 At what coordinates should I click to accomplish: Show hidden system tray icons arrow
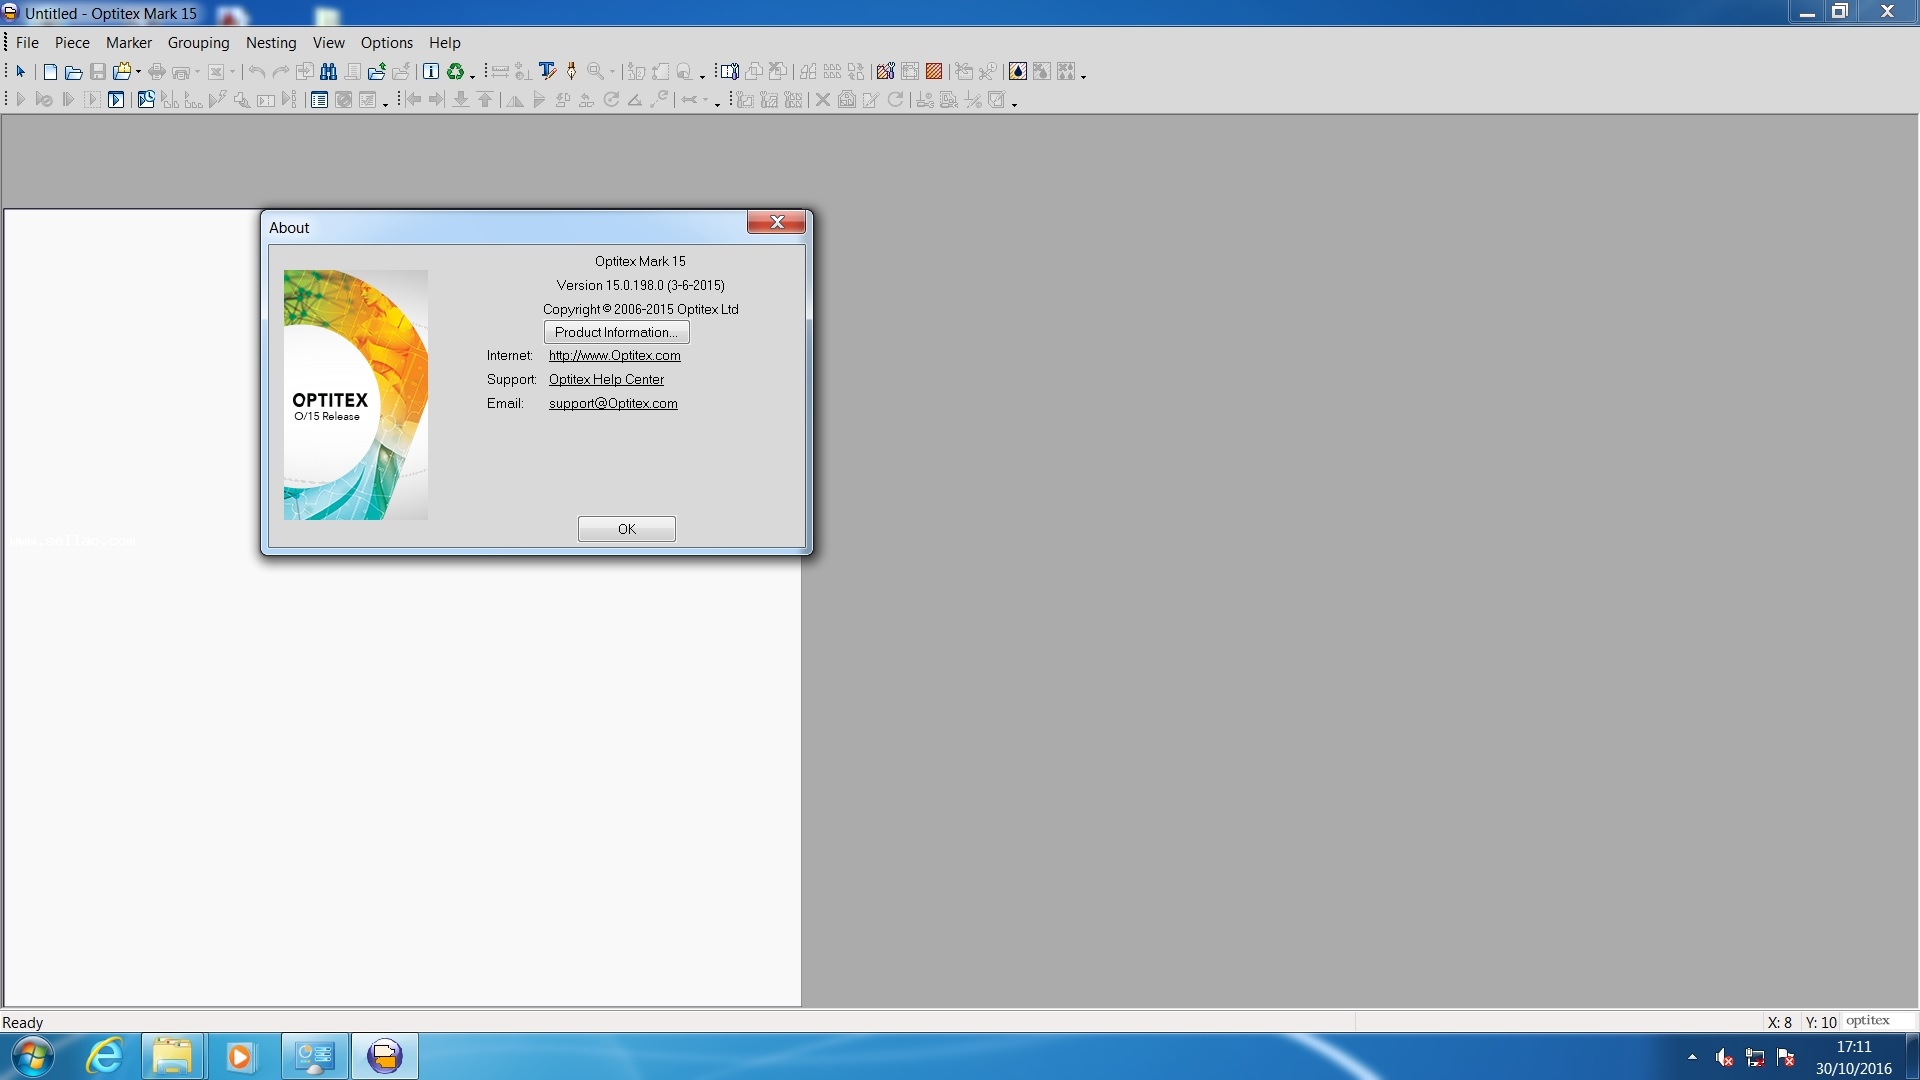[x=1692, y=1057]
